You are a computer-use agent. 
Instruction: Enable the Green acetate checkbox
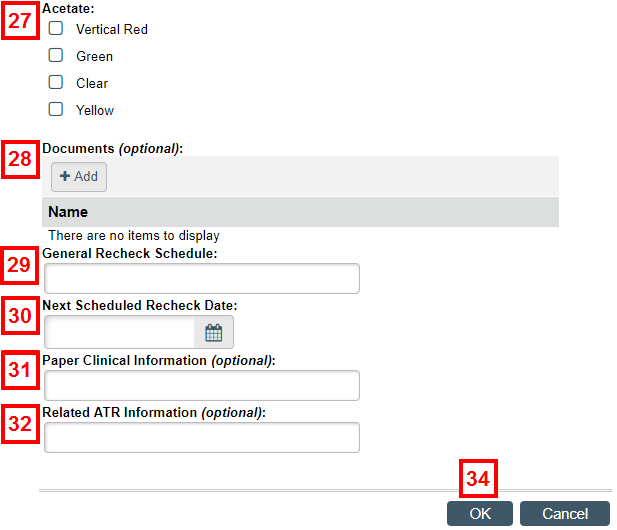tap(55, 55)
